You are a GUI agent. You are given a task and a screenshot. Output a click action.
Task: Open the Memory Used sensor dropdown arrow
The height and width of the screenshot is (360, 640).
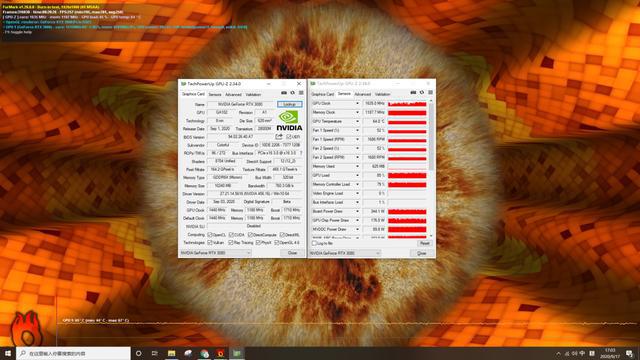point(358,167)
